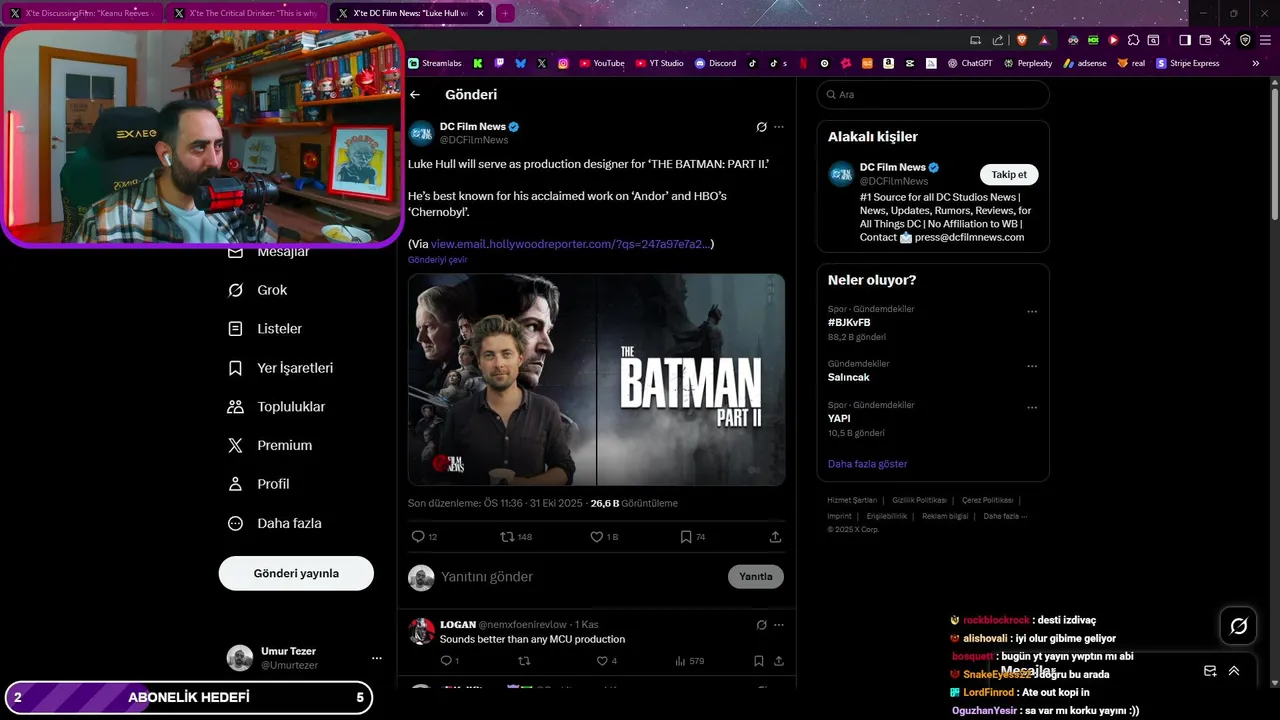1280x720 pixels.
Task: Open Topluluklar communities page
Action: (x=277, y=407)
